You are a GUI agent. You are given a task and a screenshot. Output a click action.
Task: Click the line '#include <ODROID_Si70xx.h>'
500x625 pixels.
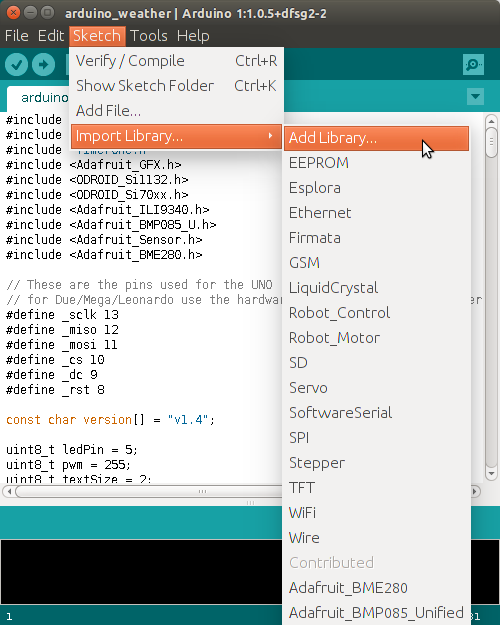point(97,195)
